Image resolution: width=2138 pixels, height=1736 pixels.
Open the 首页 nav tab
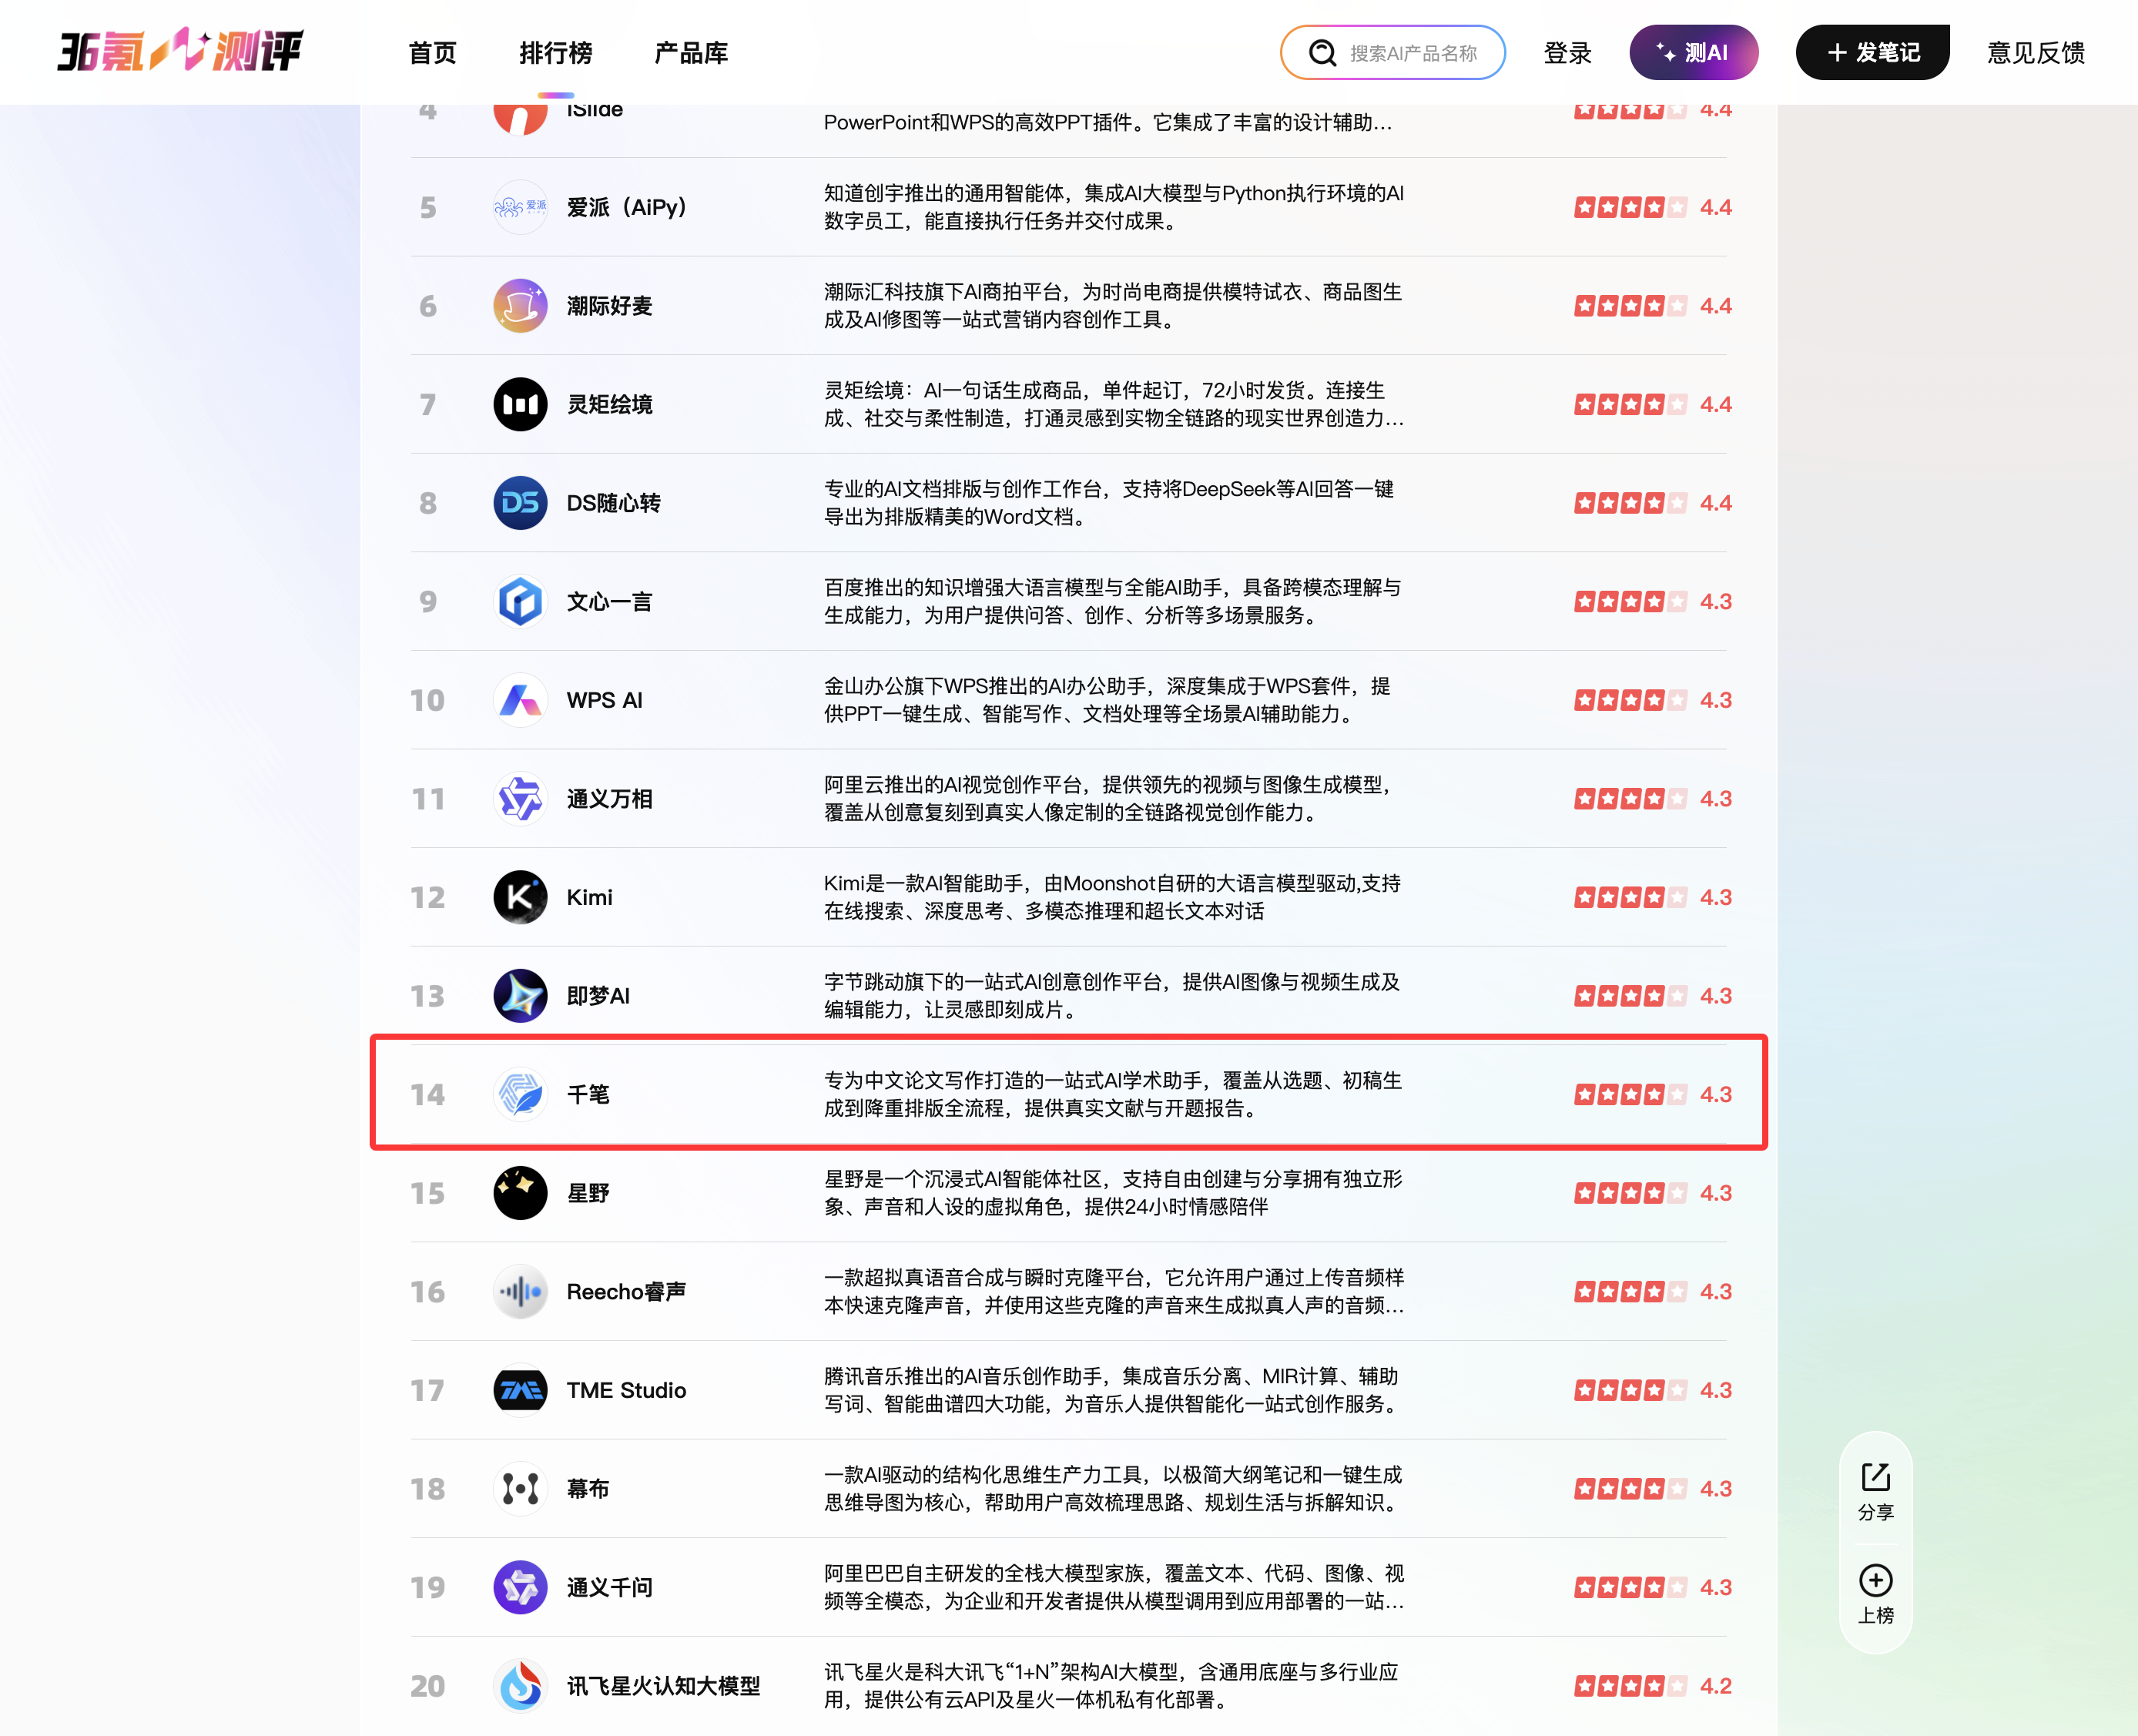coord(433,53)
